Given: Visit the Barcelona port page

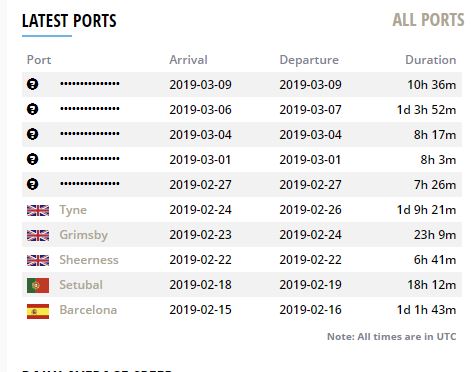Looking at the screenshot, I should [88, 310].
